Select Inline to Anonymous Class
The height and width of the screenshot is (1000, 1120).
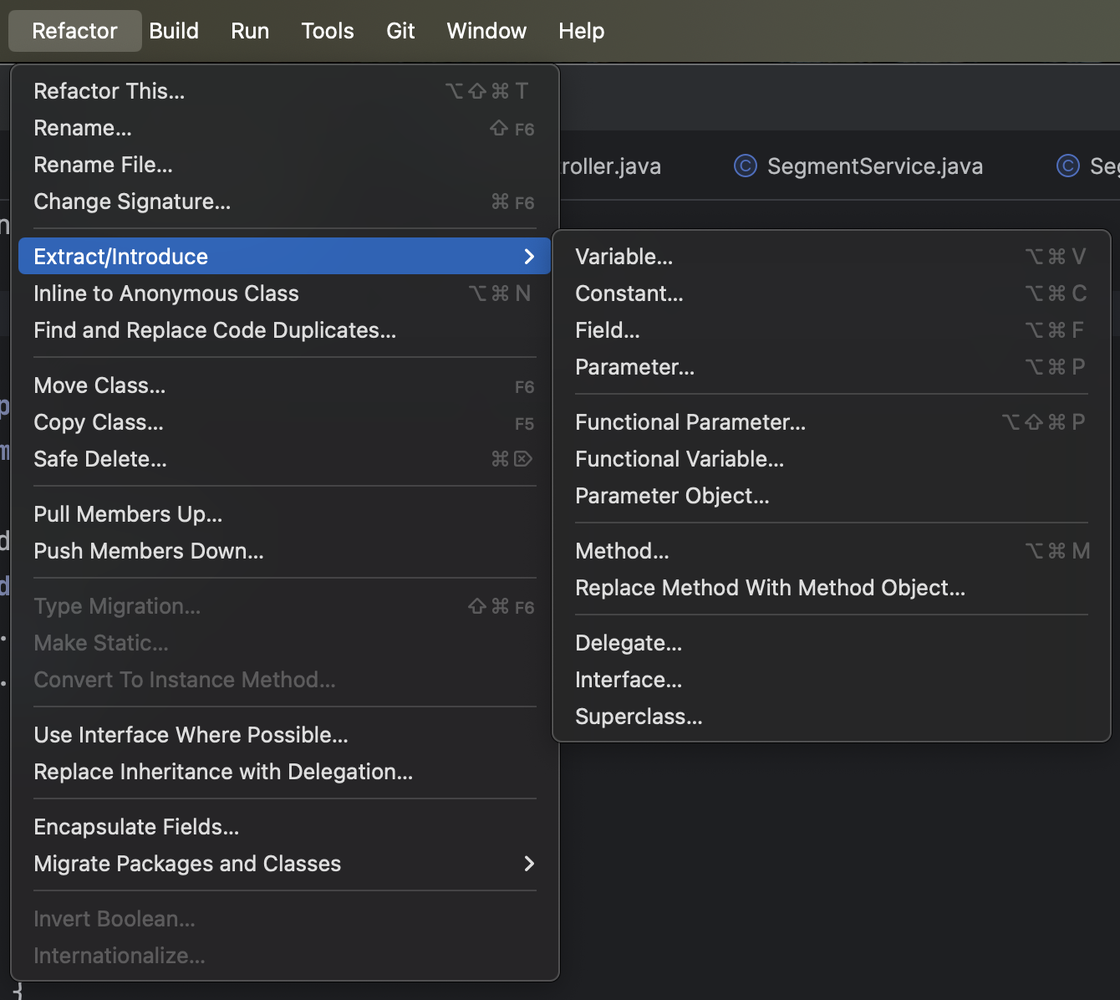coord(284,293)
